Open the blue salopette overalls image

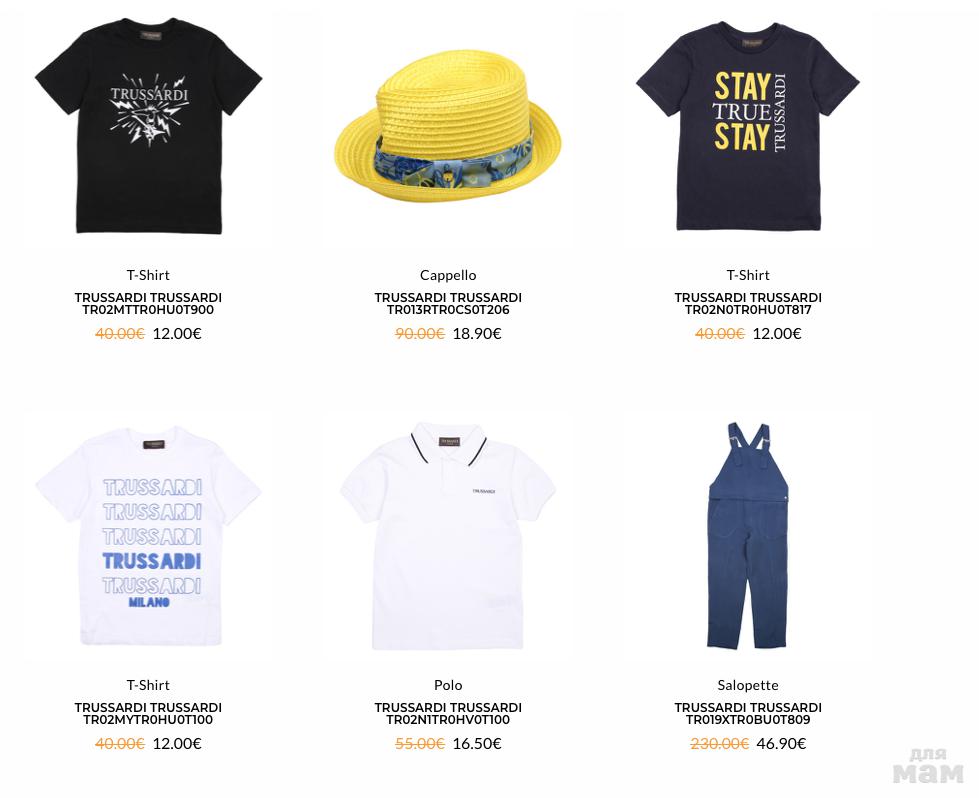click(748, 536)
